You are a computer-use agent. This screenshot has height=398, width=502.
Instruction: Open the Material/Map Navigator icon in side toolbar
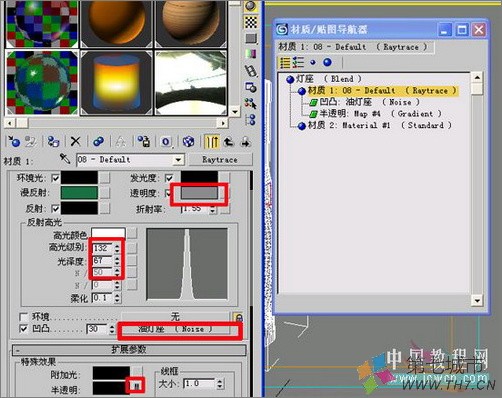pos(251,120)
